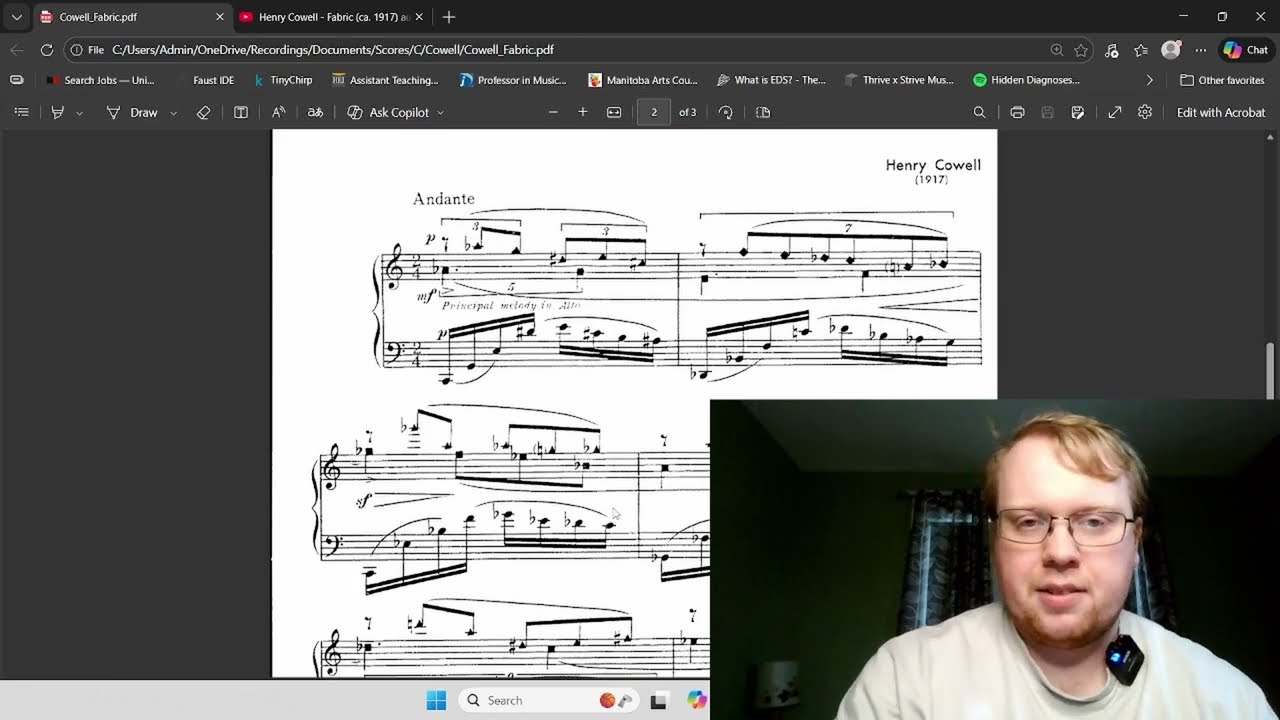Open the Professor in Music bookmark
The height and width of the screenshot is (720, 1280).
(513, 80)
